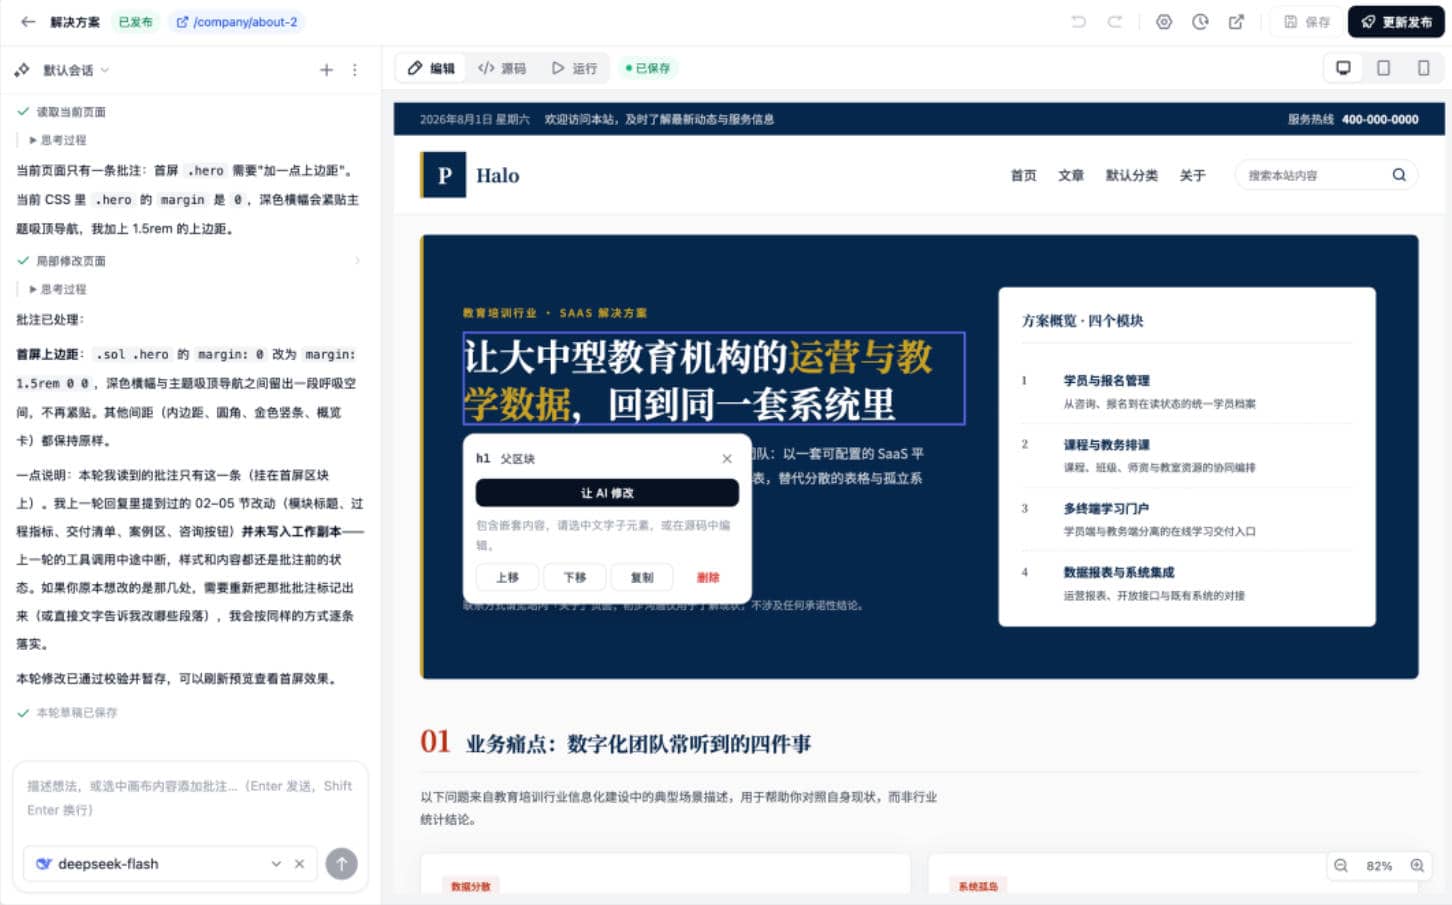Click the 82% zoom level value
1452x905 pixels.
[1379, 866]
